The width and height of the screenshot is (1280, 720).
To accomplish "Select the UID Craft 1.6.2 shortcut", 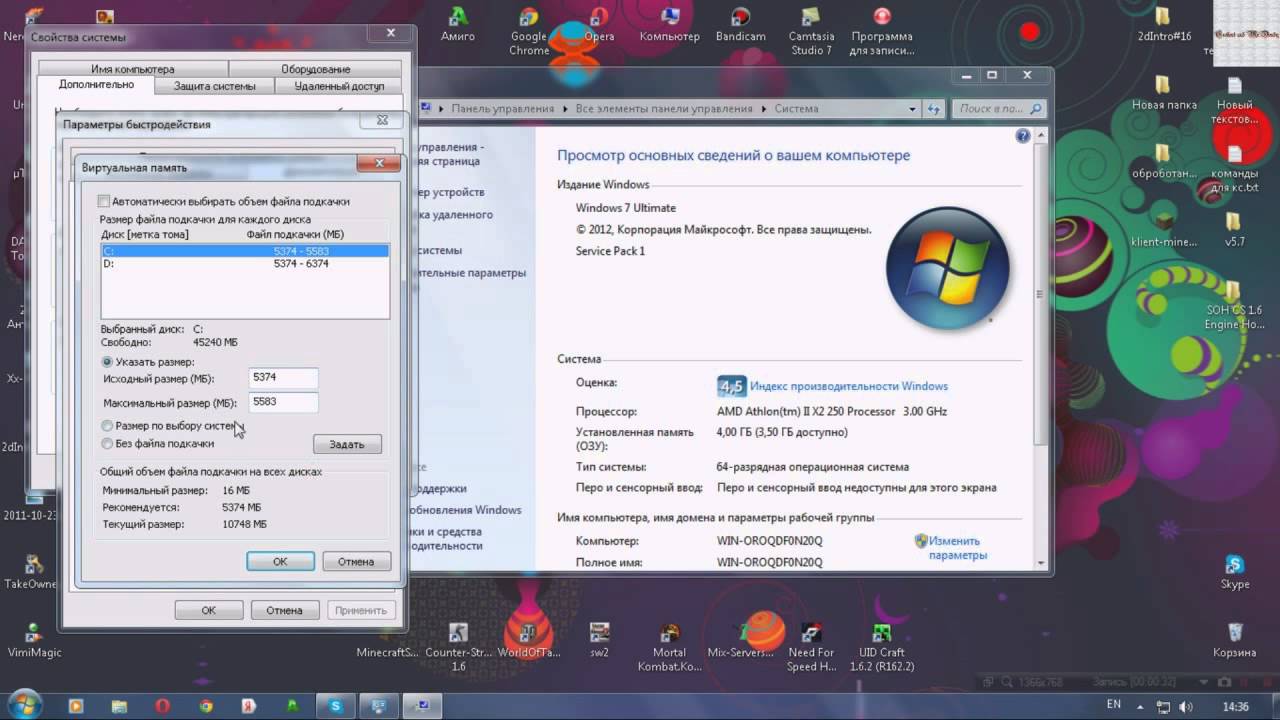I will [881, 647].
